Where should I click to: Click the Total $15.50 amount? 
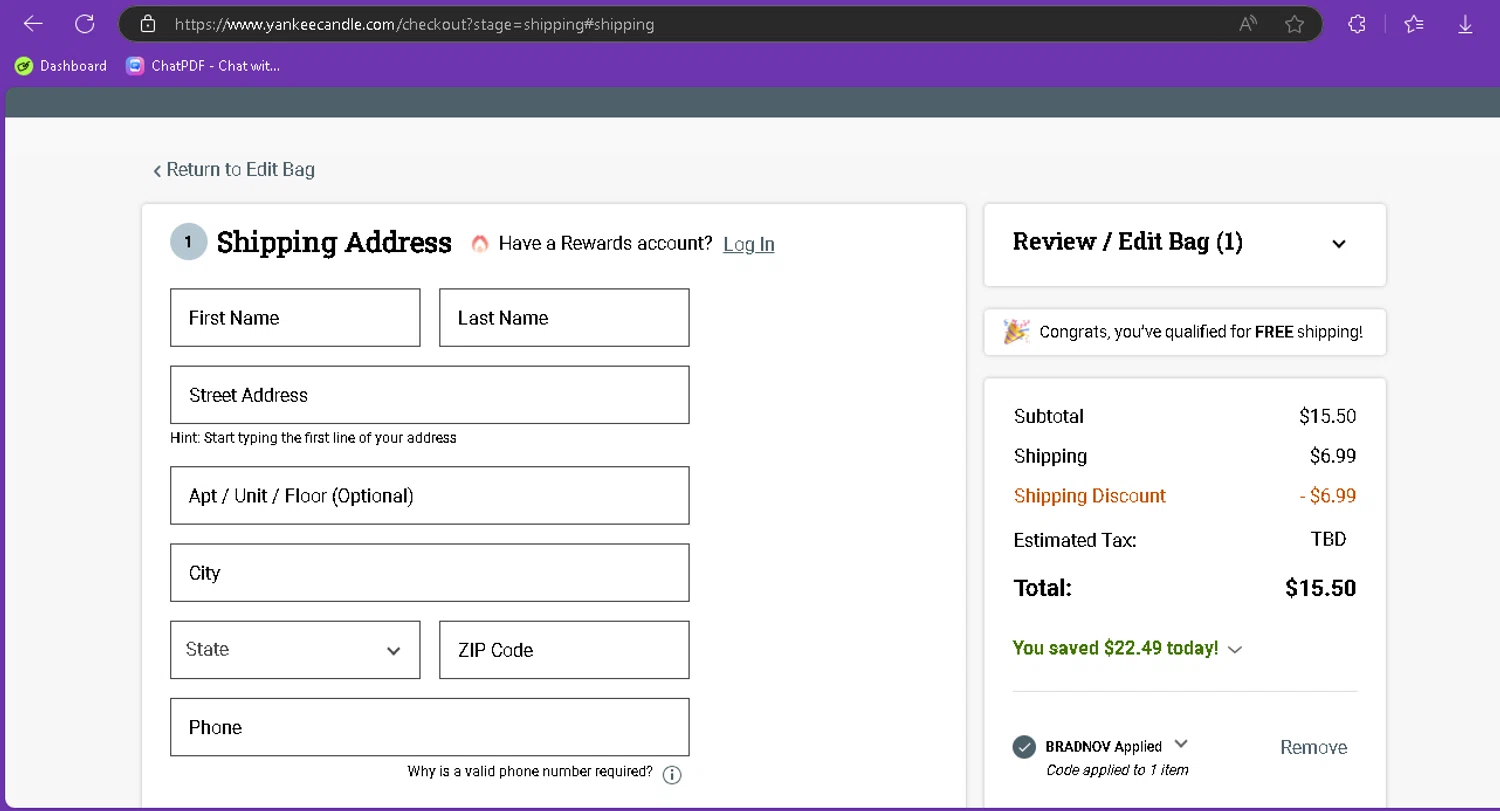click(x=1320, y=588)
